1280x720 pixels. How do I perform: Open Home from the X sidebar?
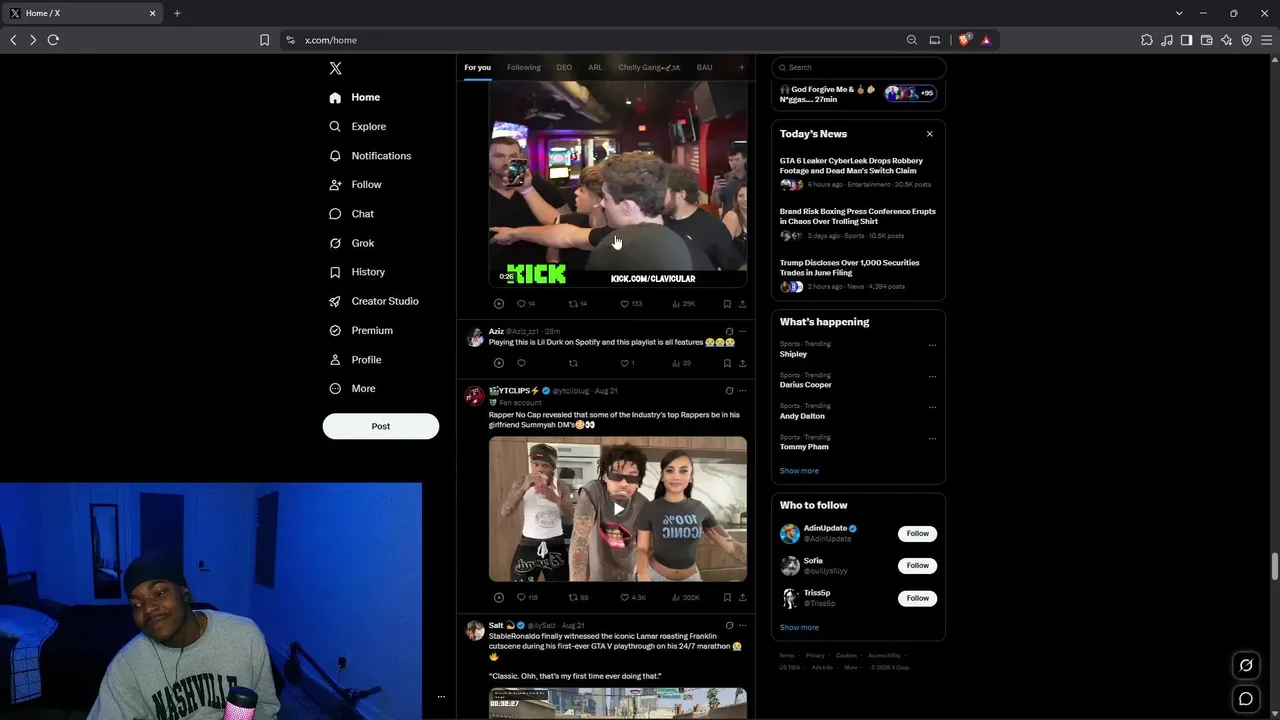click(354, 97)
